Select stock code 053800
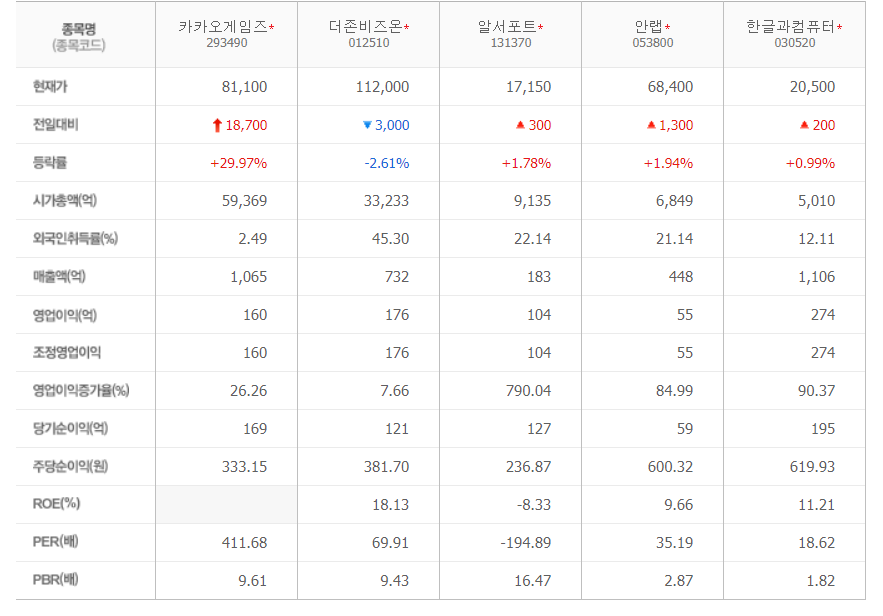 [653, 43]
